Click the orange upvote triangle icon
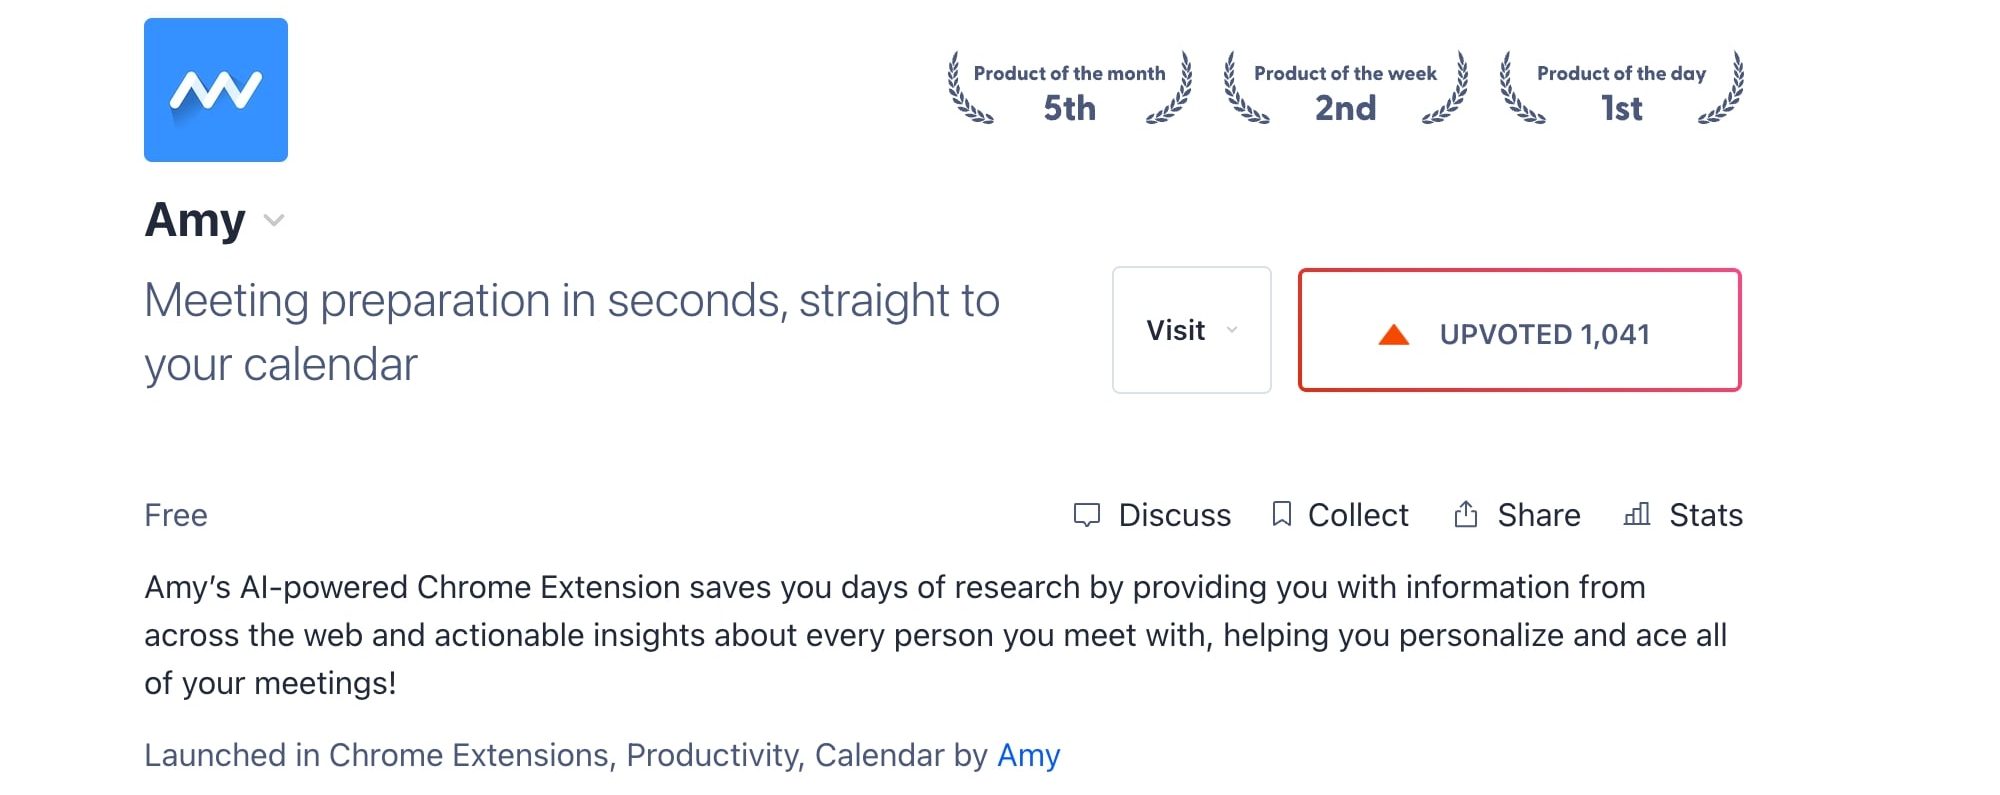Image resolution: width=2000 pixels, height=795 pixels. pos(1394,335)
